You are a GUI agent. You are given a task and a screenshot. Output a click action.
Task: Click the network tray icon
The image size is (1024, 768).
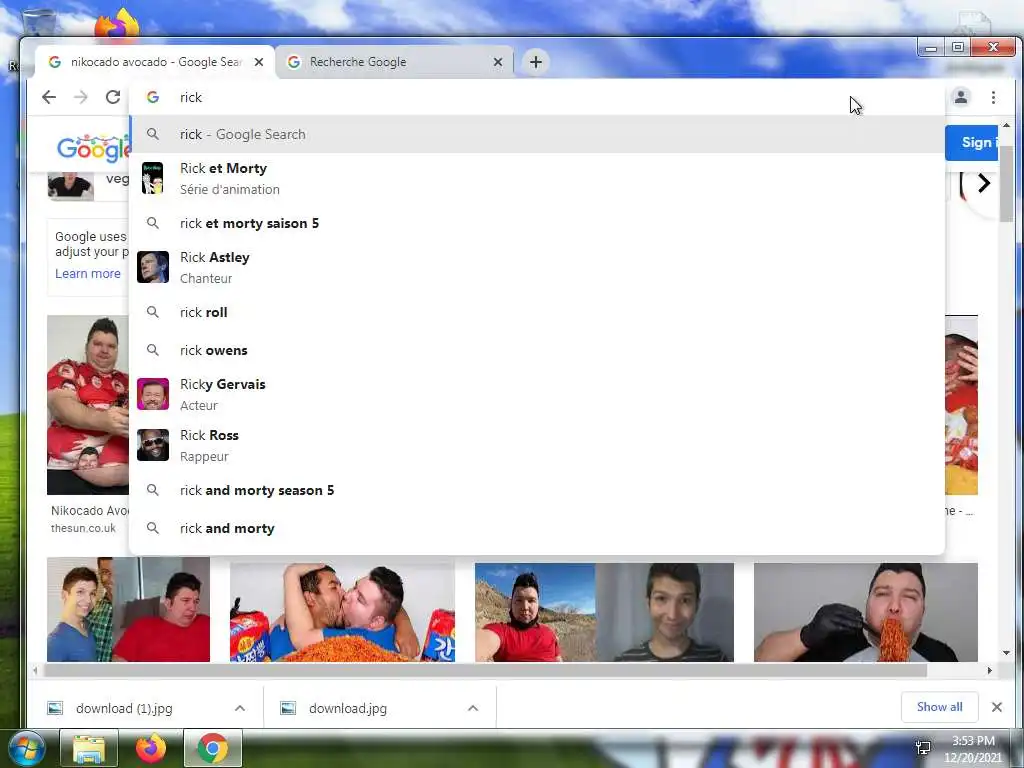tap(923, 748)
